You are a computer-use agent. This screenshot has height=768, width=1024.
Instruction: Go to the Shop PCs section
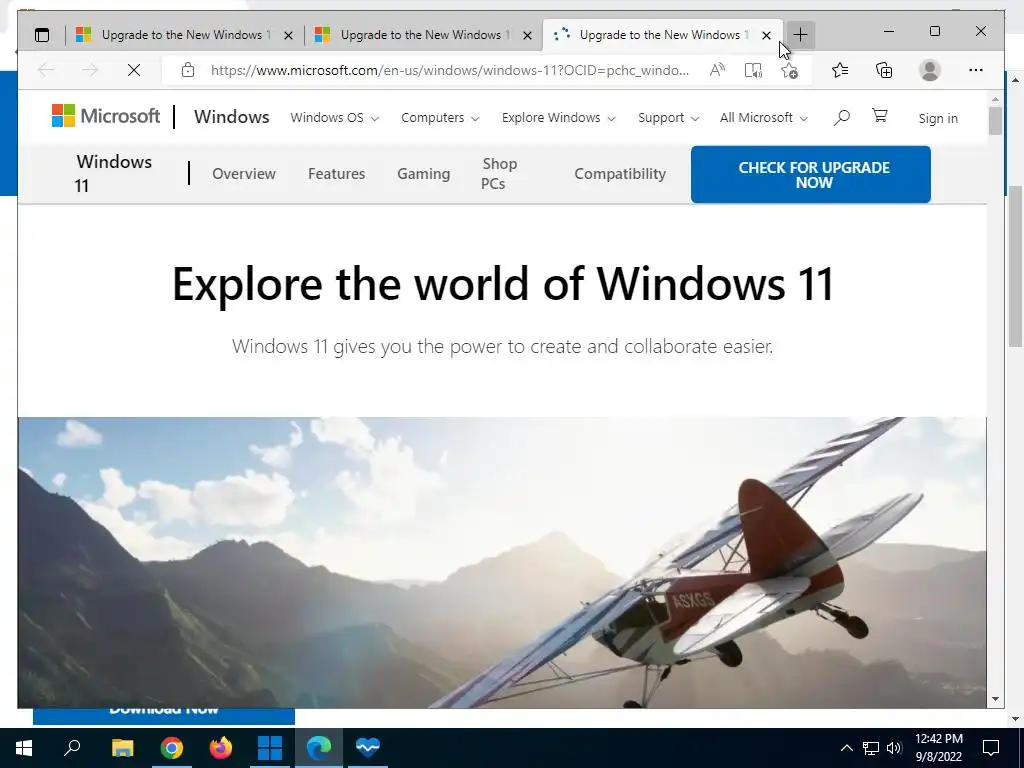499,174
